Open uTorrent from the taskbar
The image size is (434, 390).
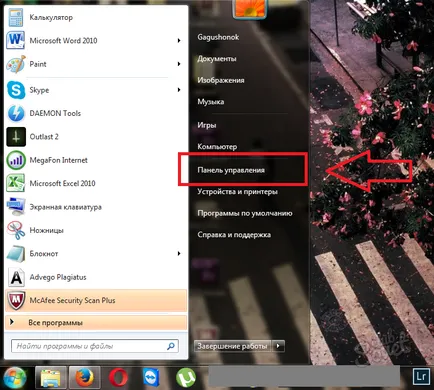[186, 378]
